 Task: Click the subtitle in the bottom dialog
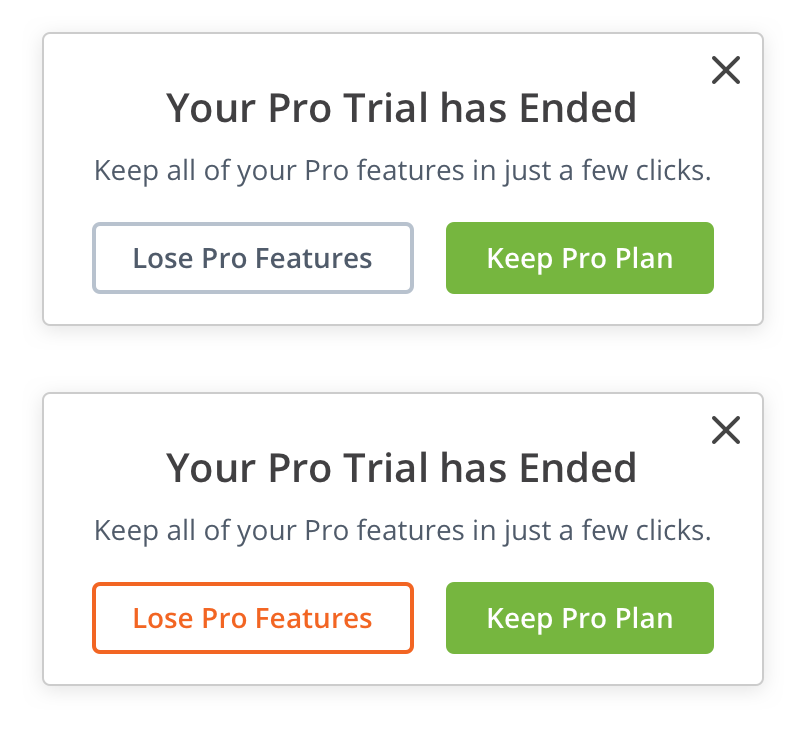(x=403, y=530)
